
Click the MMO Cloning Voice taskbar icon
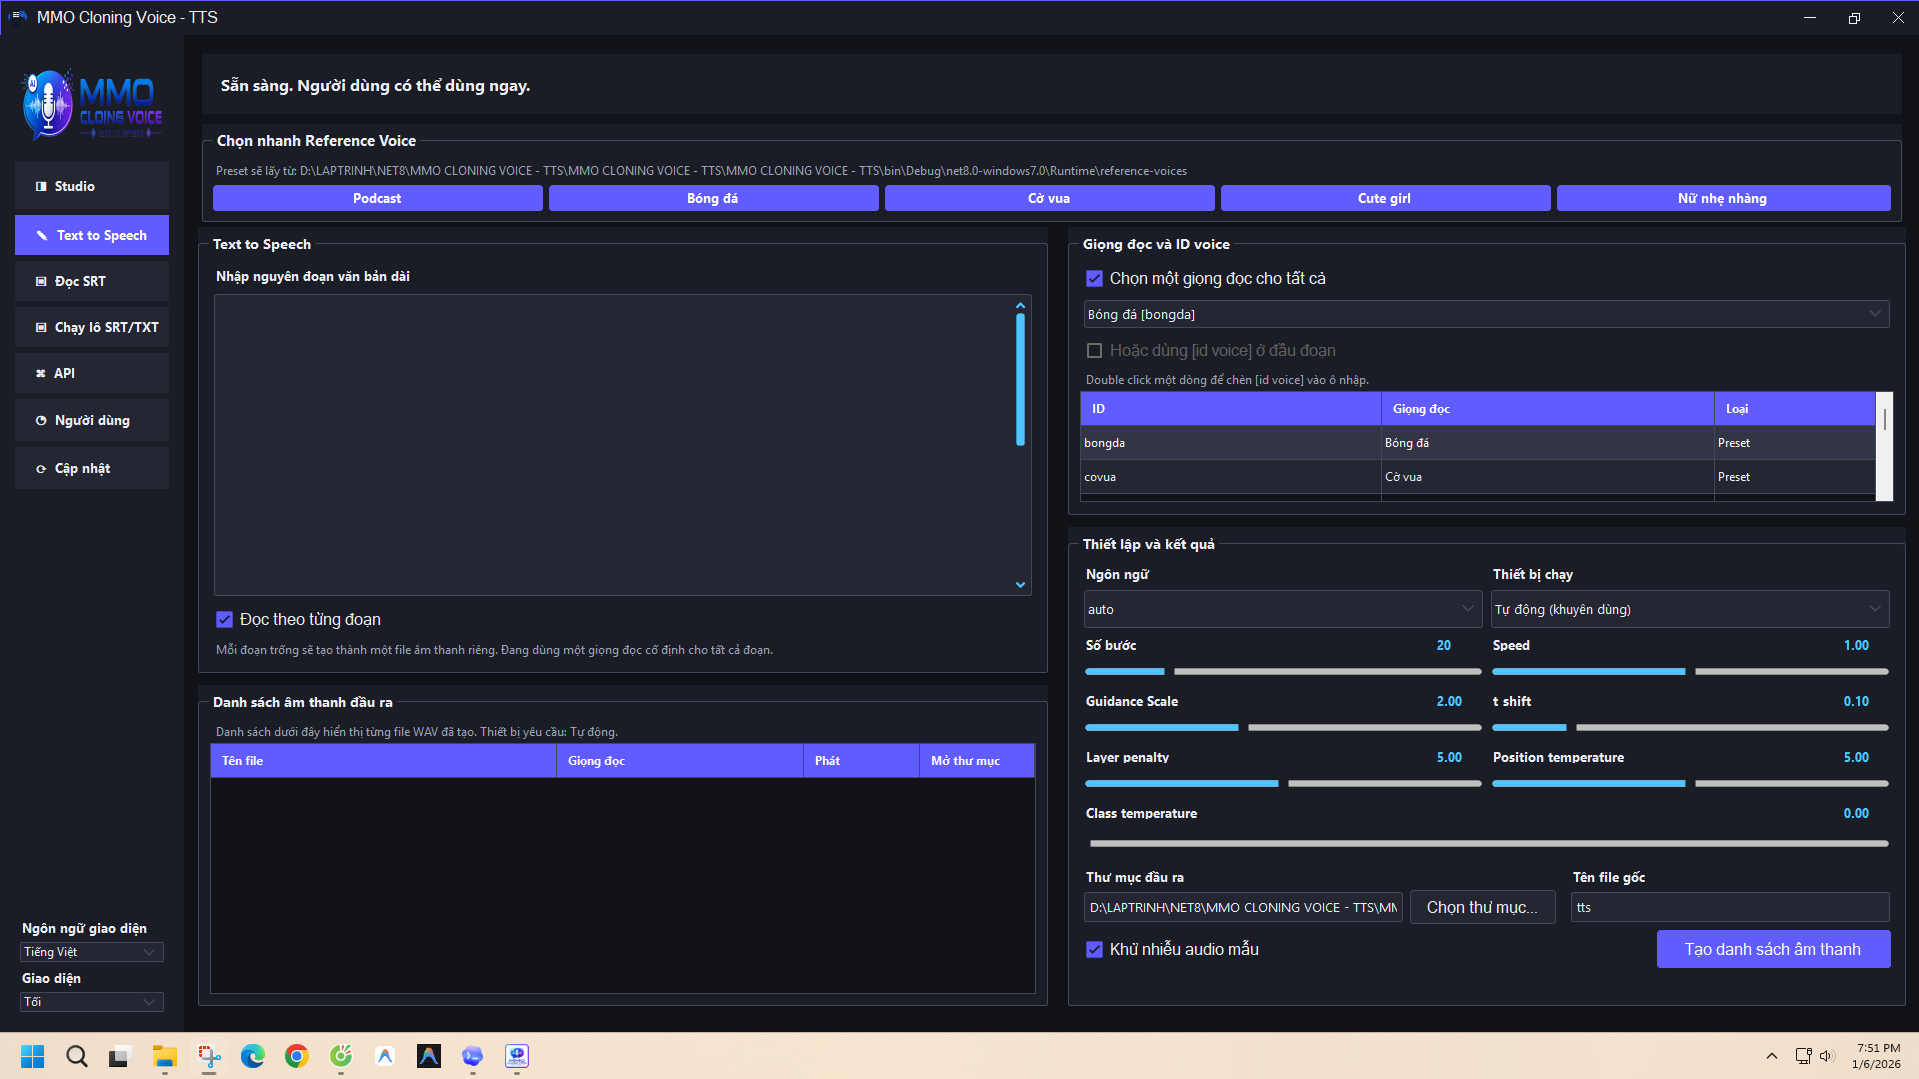517,1056
